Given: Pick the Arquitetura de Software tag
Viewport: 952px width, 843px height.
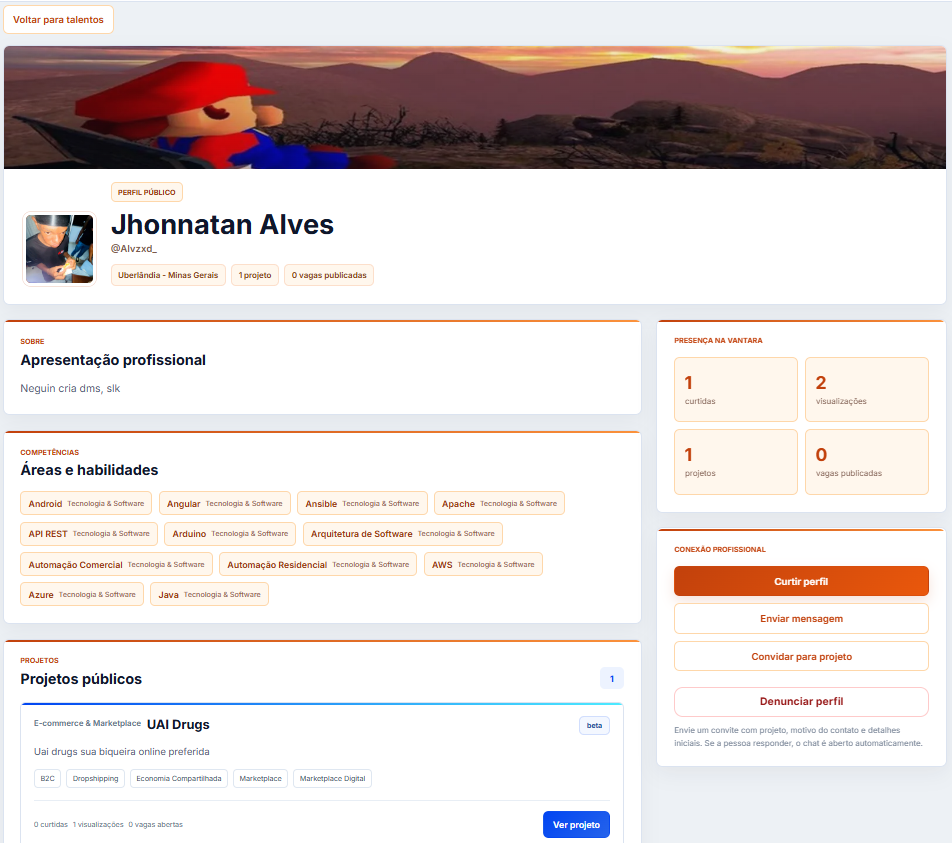Looking at the screenshot, I should [403, 534].
